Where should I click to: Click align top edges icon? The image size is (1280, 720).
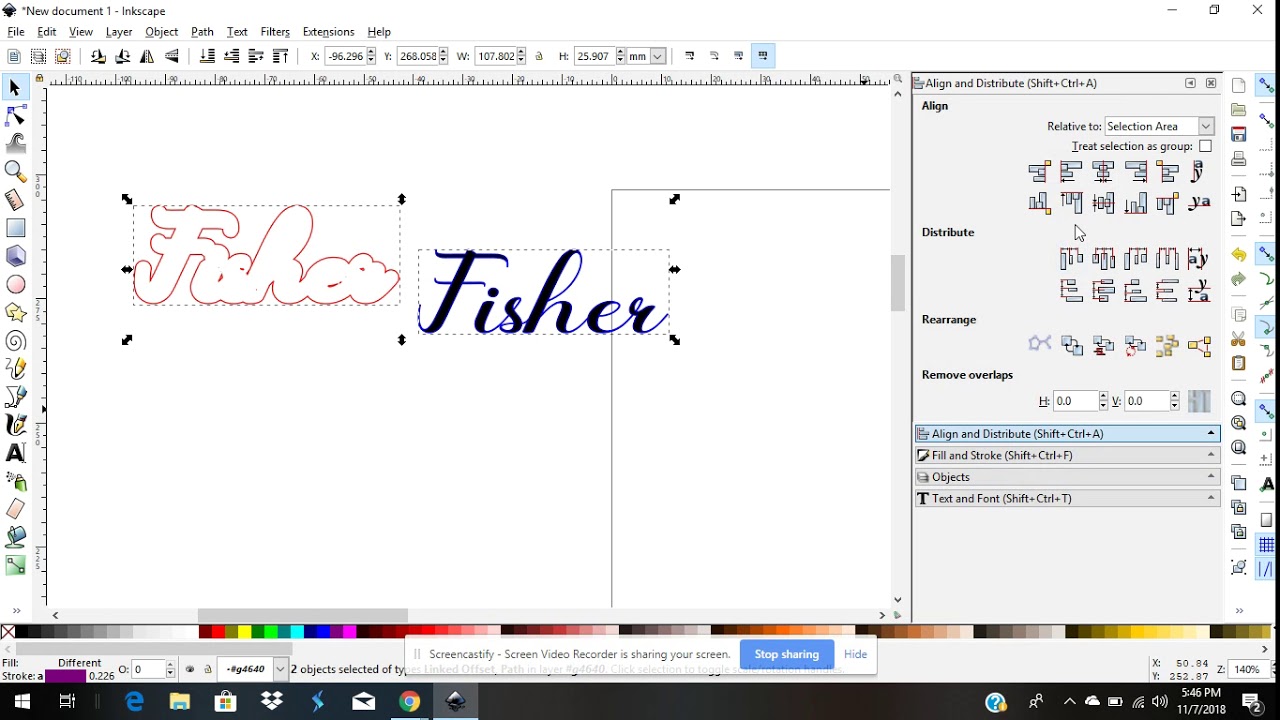point(1071,203)
